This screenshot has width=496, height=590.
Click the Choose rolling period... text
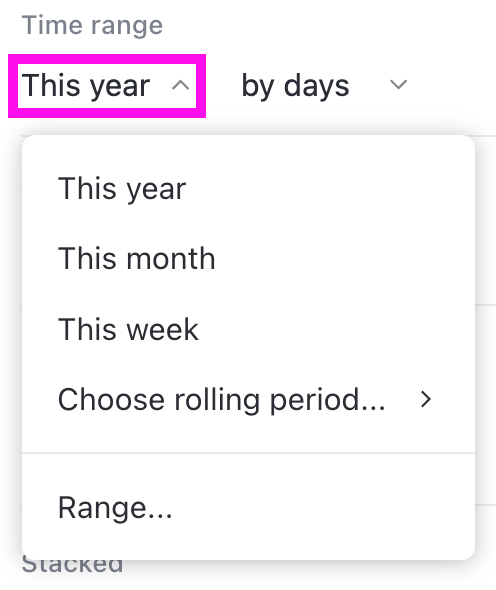click(222, 400)
